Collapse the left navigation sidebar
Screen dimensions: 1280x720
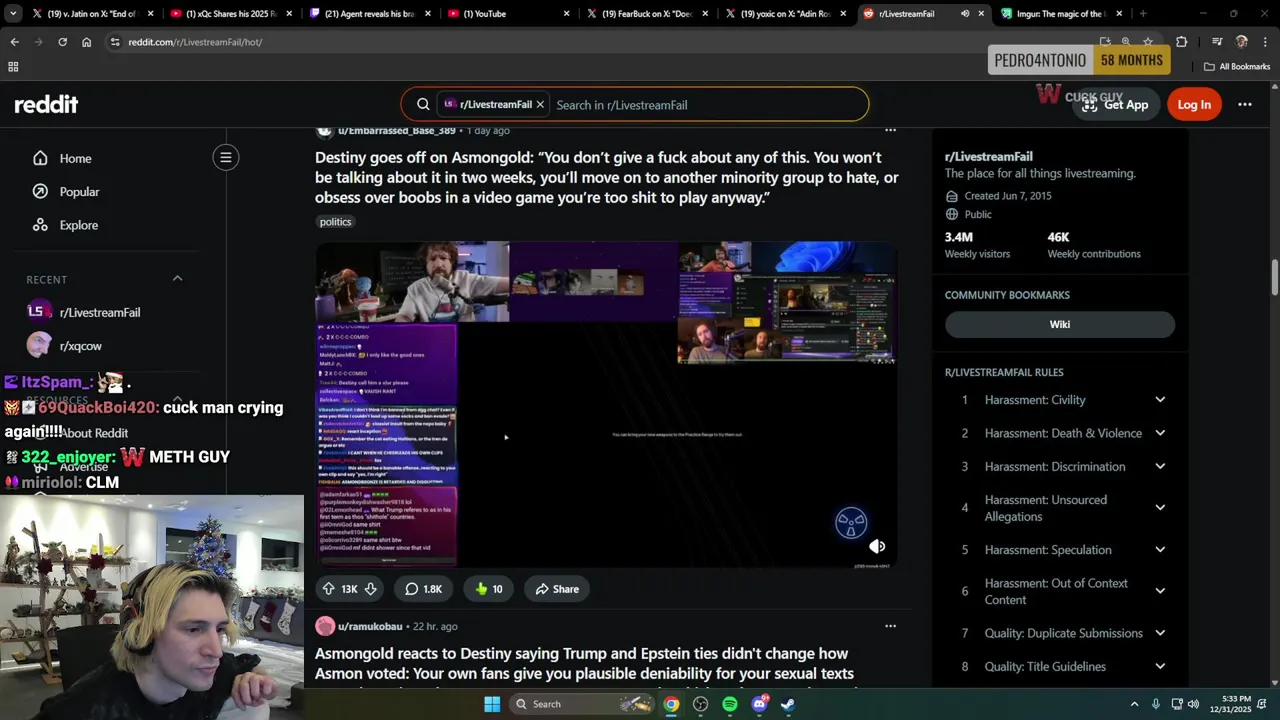(x=226, y=157)
